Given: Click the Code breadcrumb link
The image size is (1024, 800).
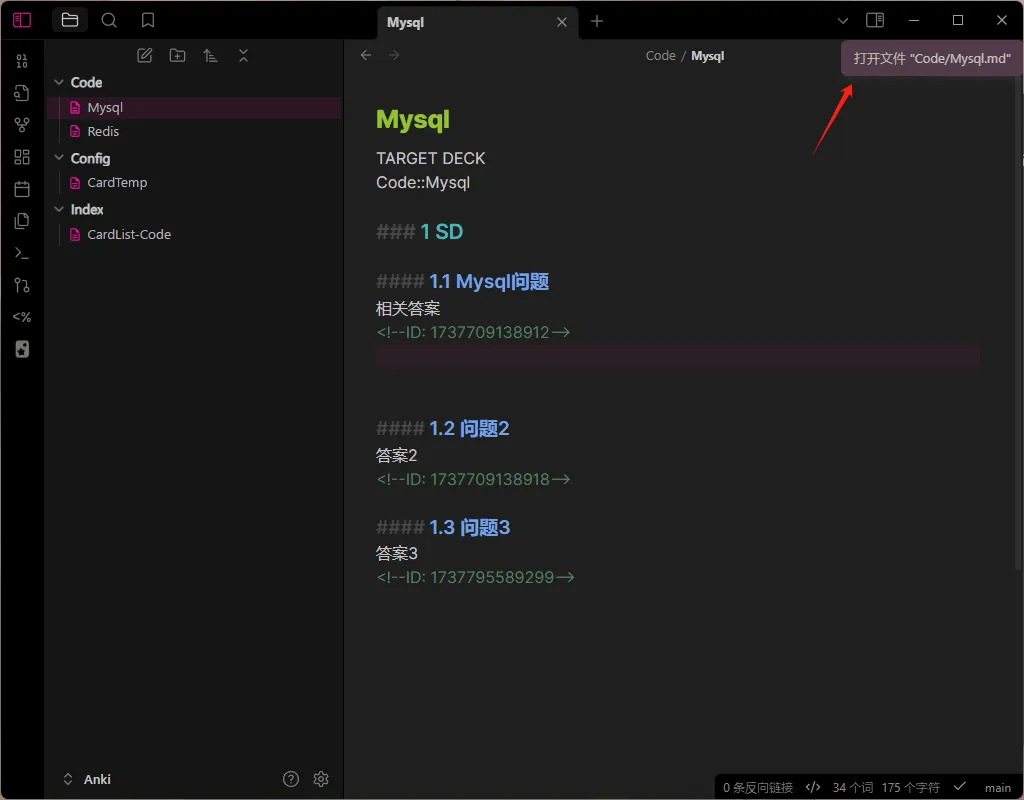Looking at the screenshot, I should coord(660,56).
